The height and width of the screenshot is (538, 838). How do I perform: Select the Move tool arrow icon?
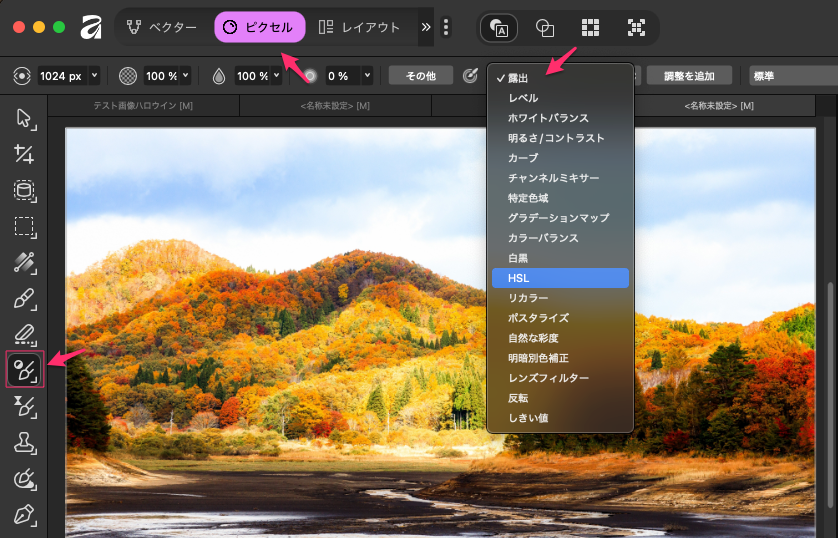coord(24,120)
